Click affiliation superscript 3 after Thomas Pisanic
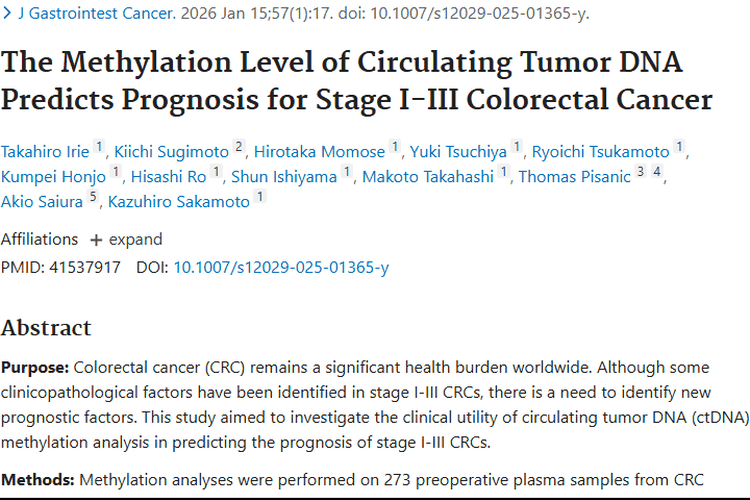The width and height of the screenshot is (750, 500). pyautogui.click(x=641, y=173)
